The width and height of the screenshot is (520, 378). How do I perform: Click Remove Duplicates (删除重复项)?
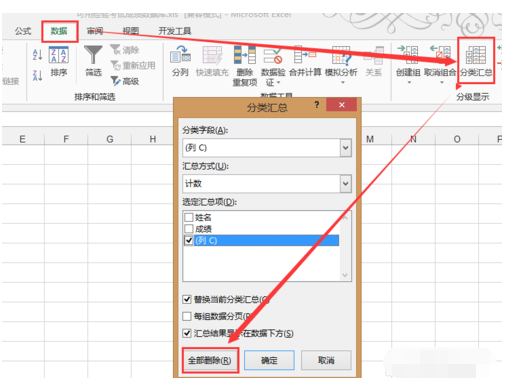[245, 66]
